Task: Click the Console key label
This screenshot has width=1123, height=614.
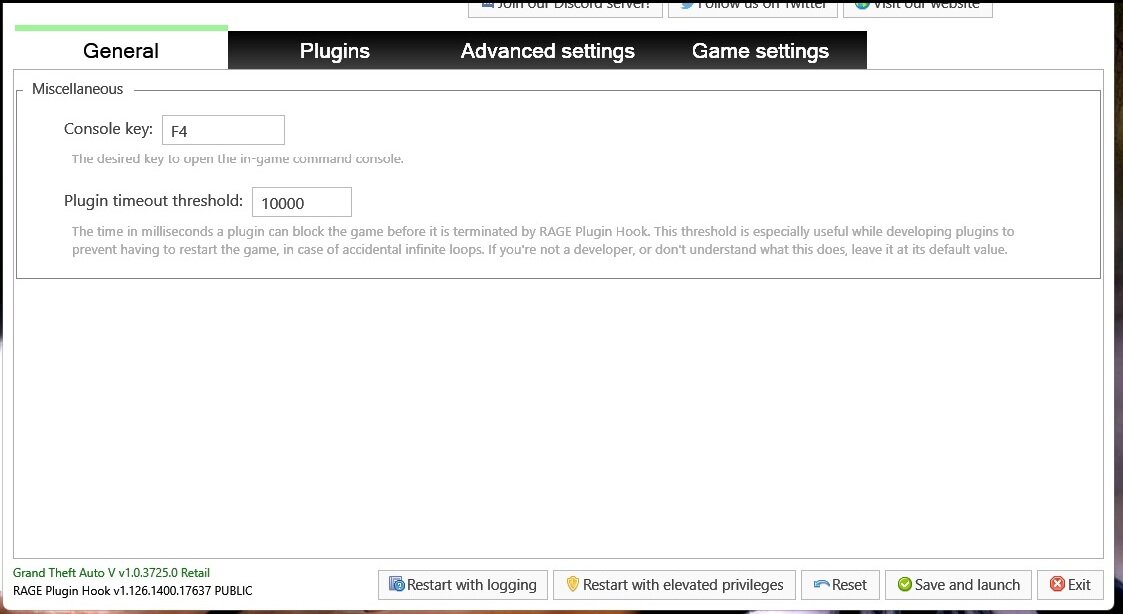Action: pos(108,129)
